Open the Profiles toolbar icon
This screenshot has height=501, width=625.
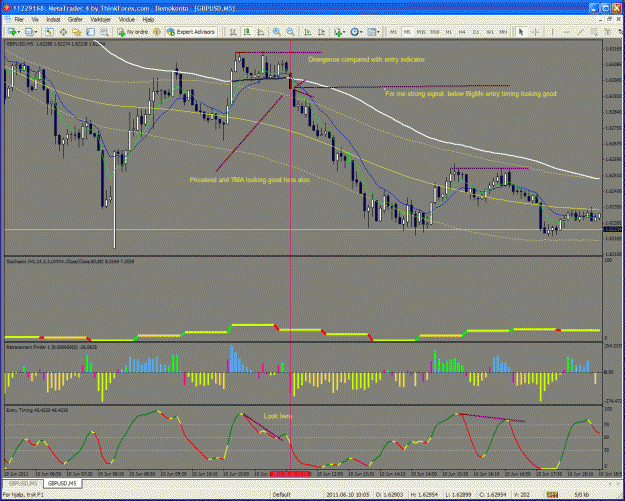[x=29, y=32]
